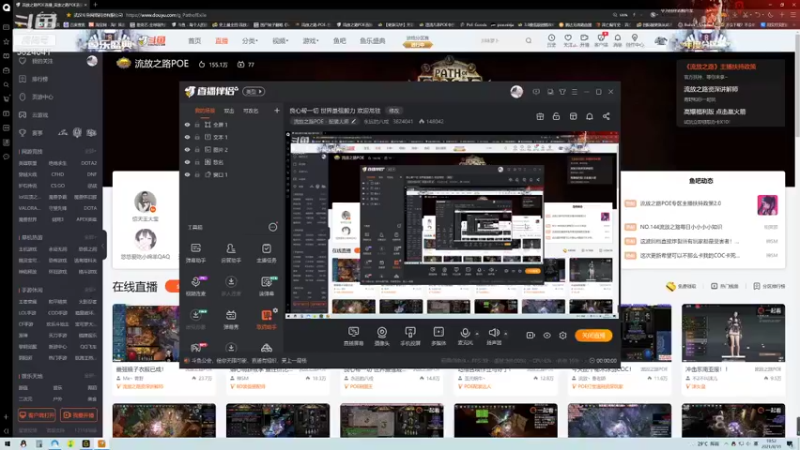Open the gift box icon in 直播伴侣
The width and height of the screenshot is (800, 450).
540,116
